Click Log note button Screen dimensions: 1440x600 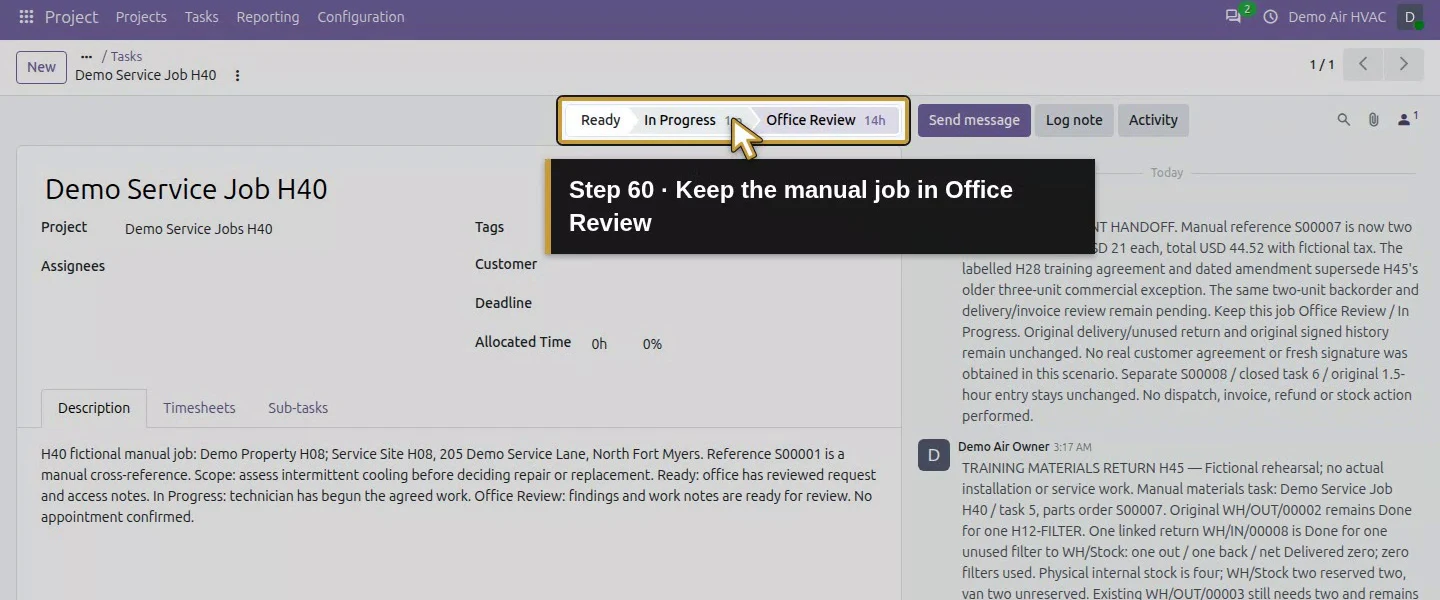click(1074, 120)
